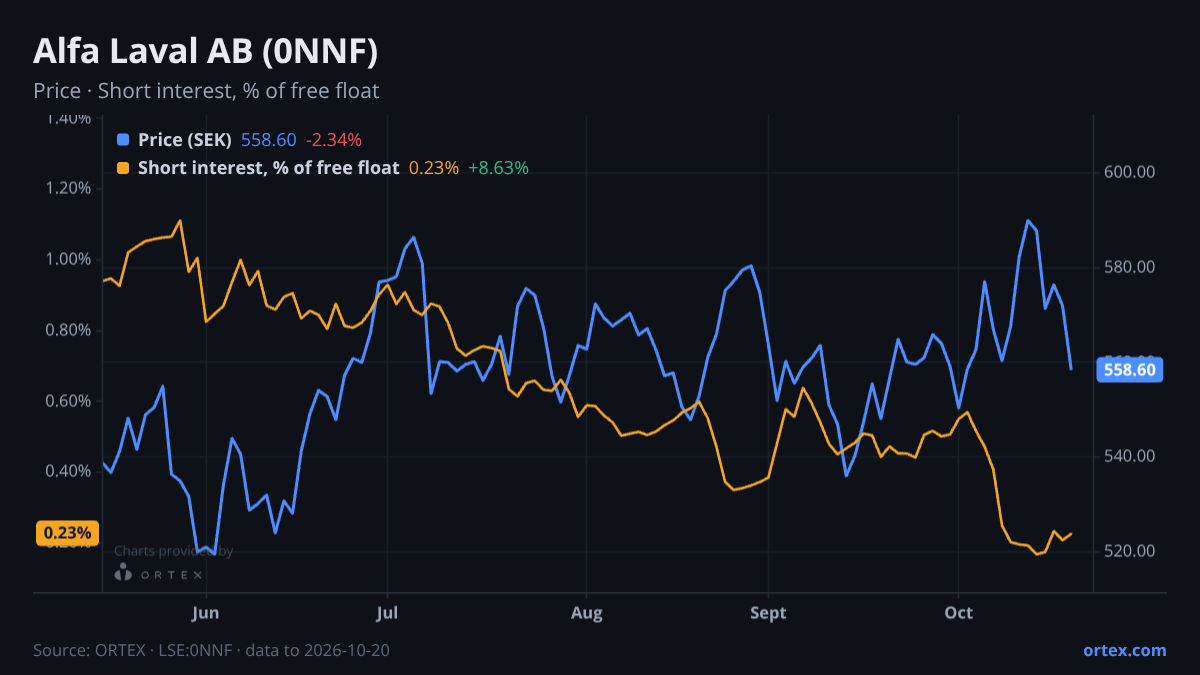Image resolution: width=1200 pixels, height=675 pixels.
Task: Select the chart title 'Alfa Laval AB (0NNF)'
Action: click(x=205, y=51)
